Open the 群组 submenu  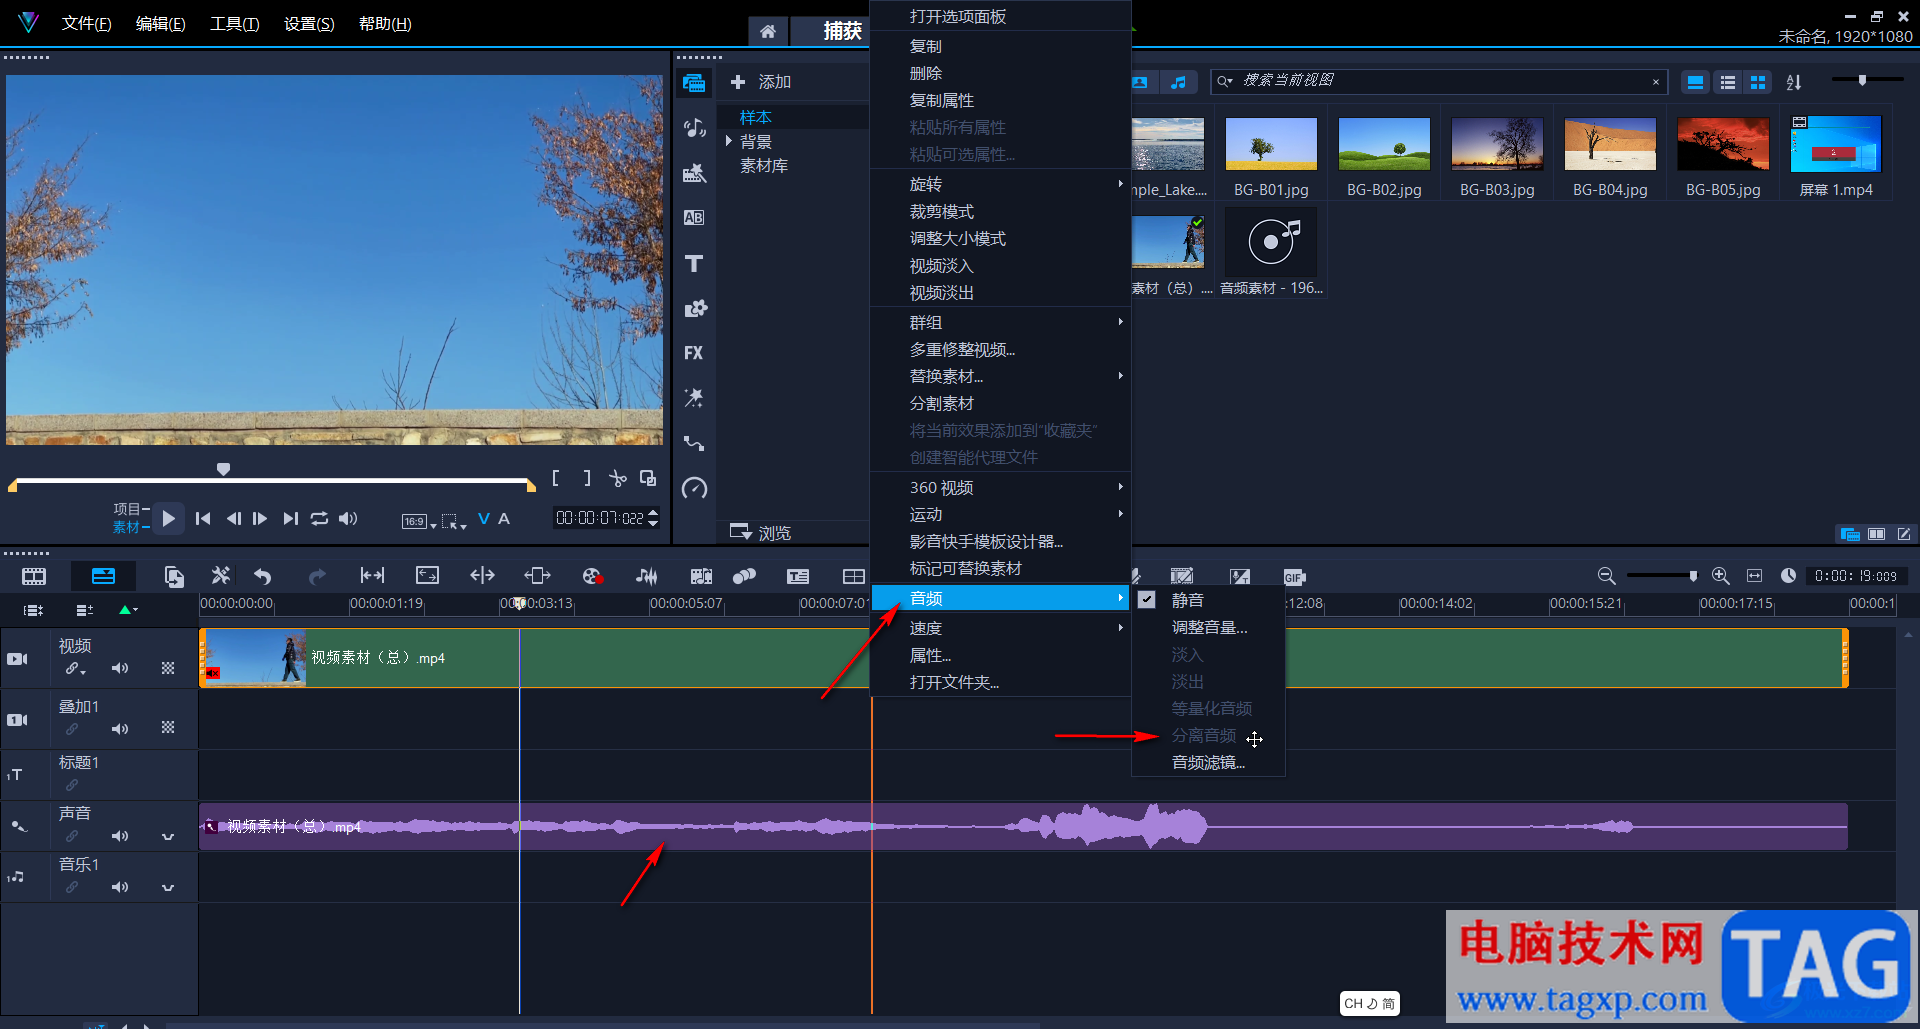click(x=1000, y=322)
